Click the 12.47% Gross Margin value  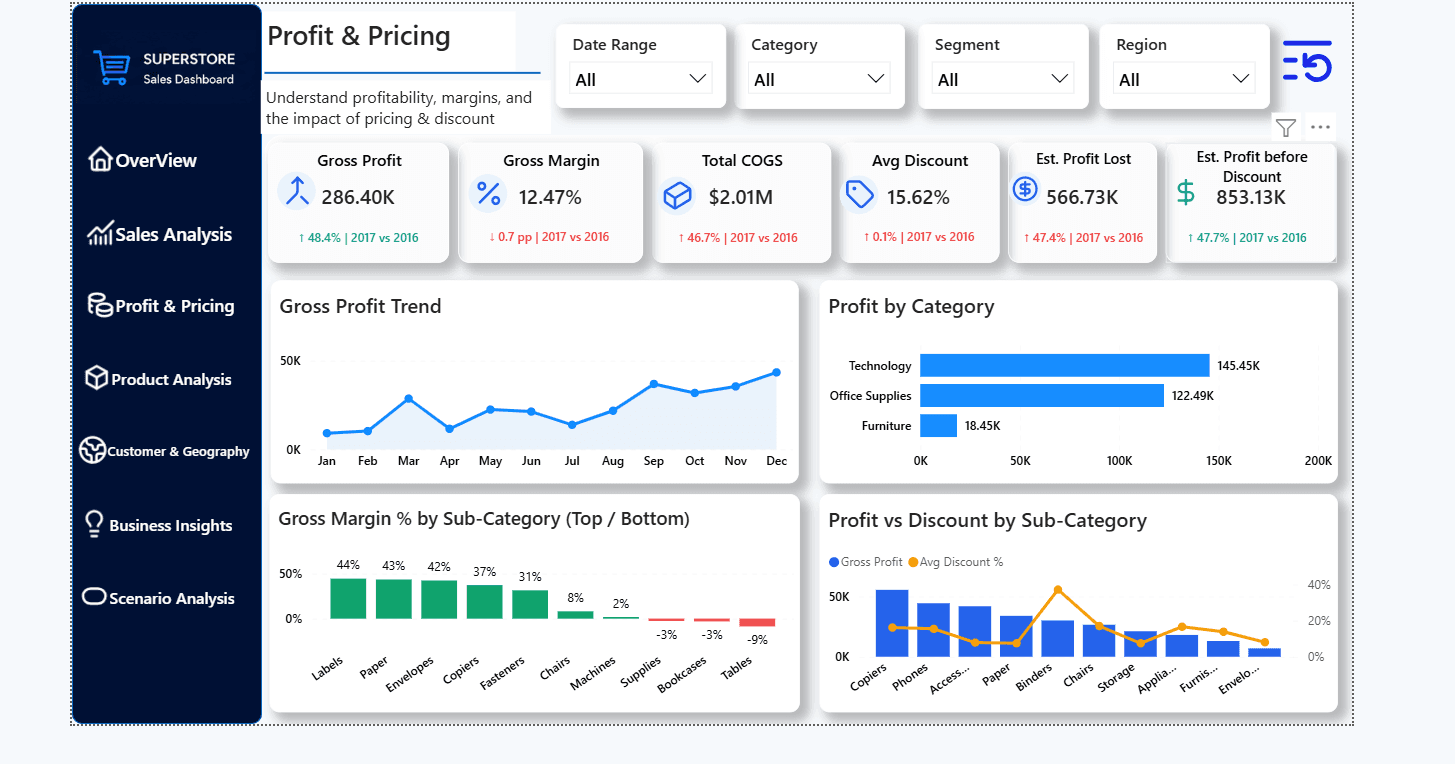point(550,197)
